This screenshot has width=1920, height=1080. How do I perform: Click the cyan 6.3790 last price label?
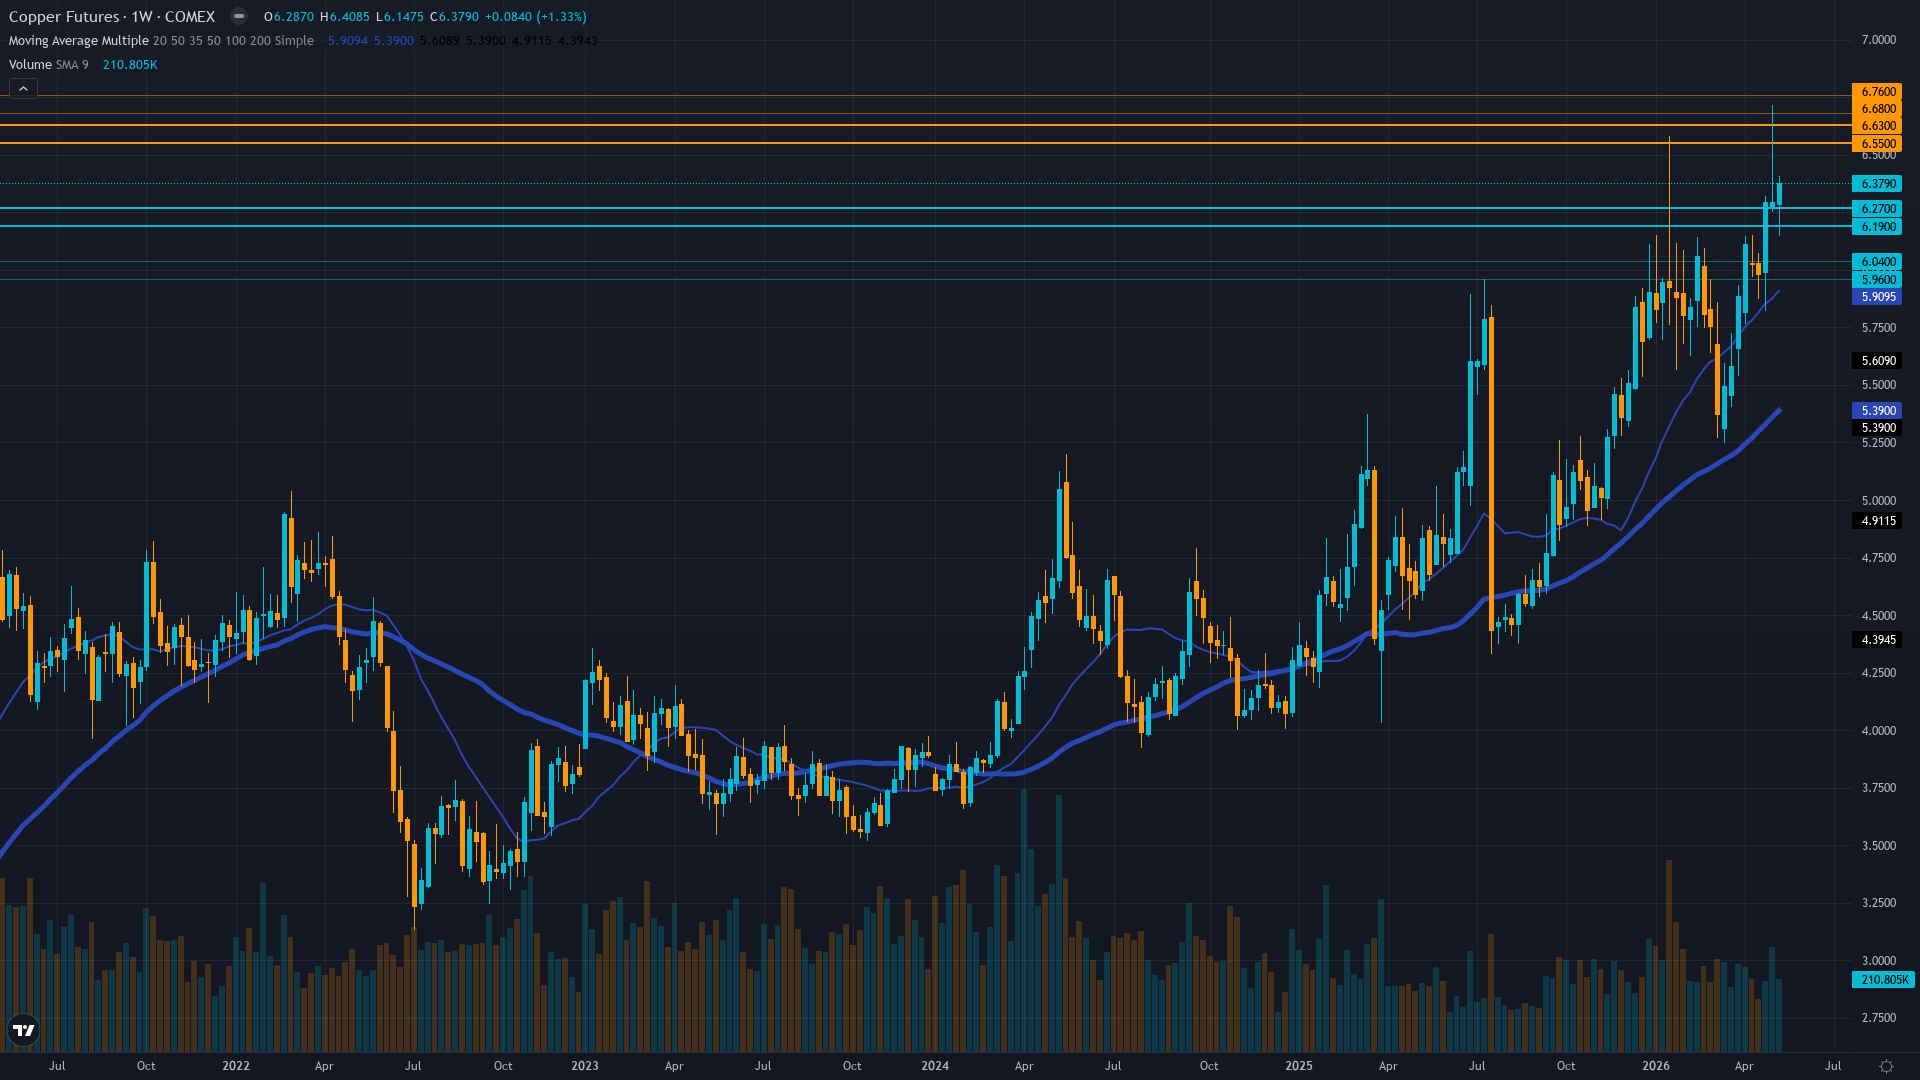(x=1877, y=184)
